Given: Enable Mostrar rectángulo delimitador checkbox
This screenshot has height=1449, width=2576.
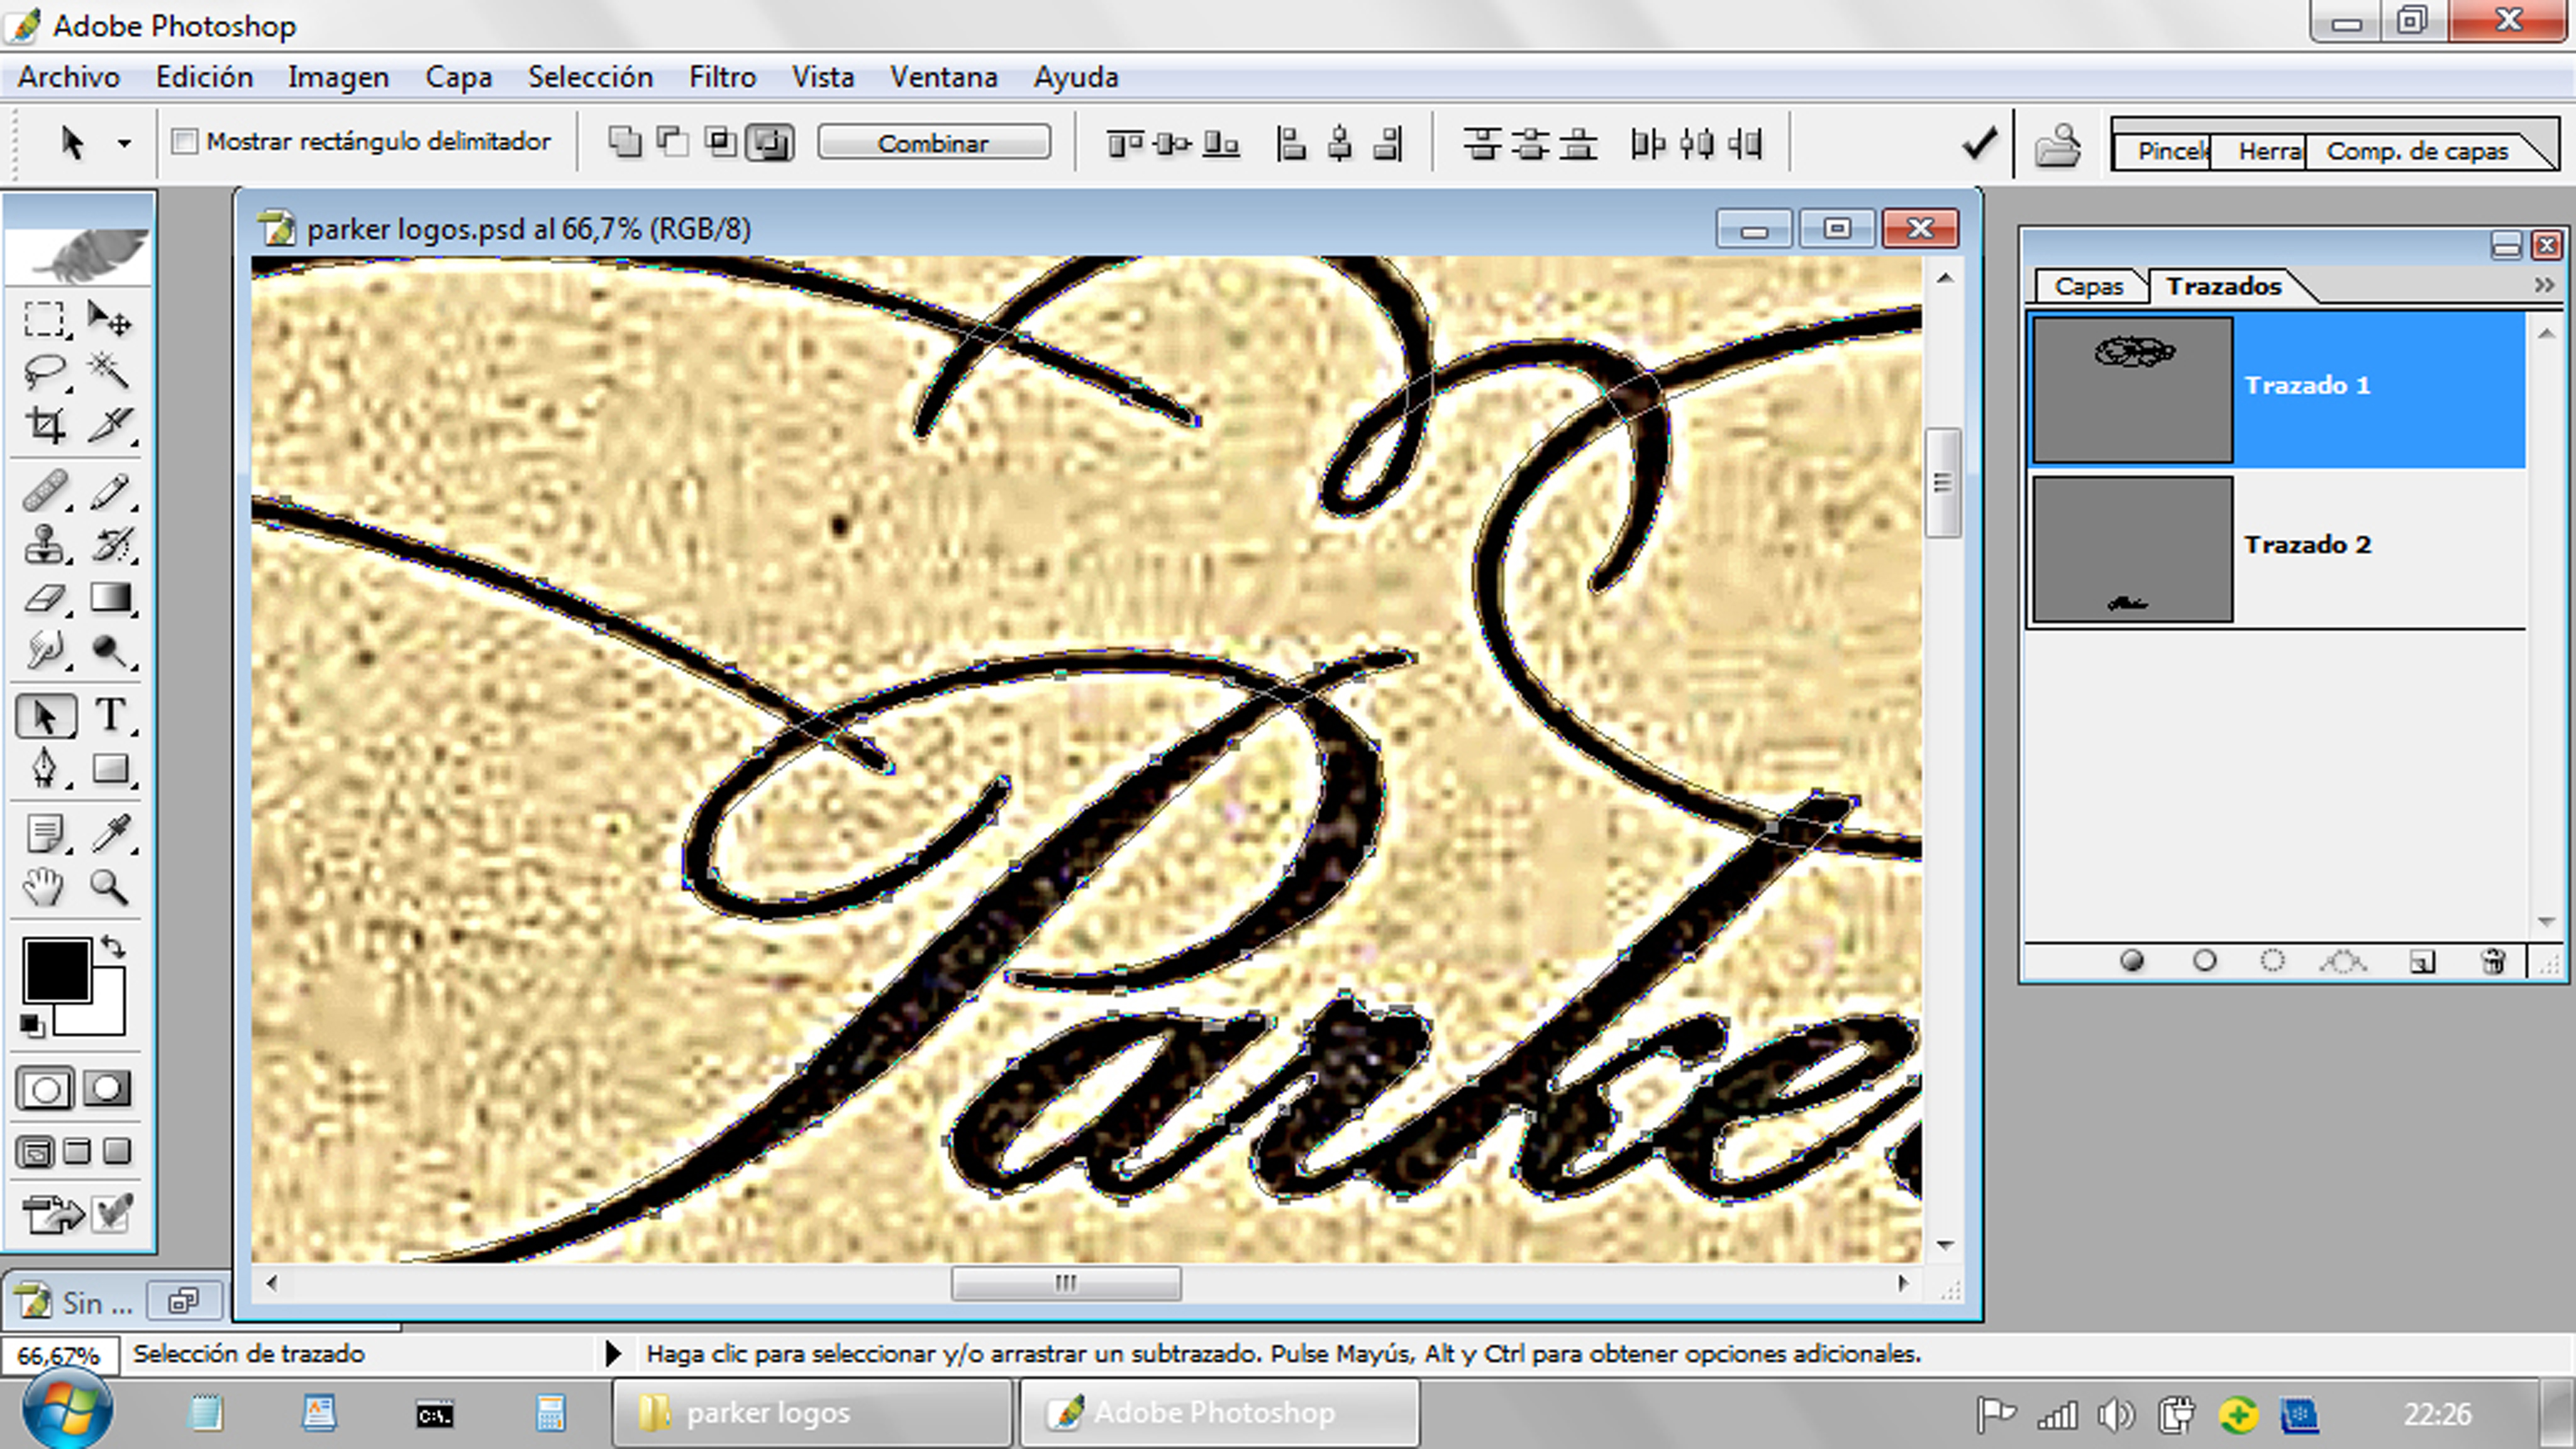Looking at the screenshot, I should point(184,142).
